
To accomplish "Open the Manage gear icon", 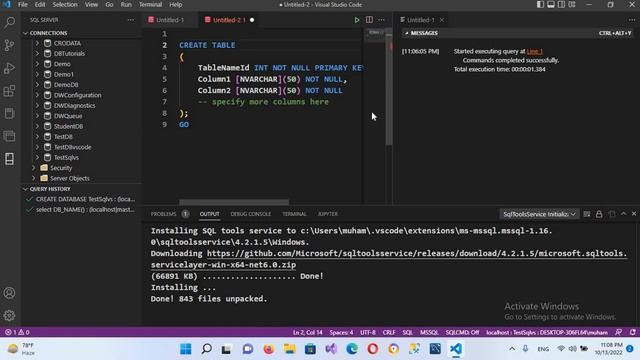I will pyautogui.click(x=9, y=316).
